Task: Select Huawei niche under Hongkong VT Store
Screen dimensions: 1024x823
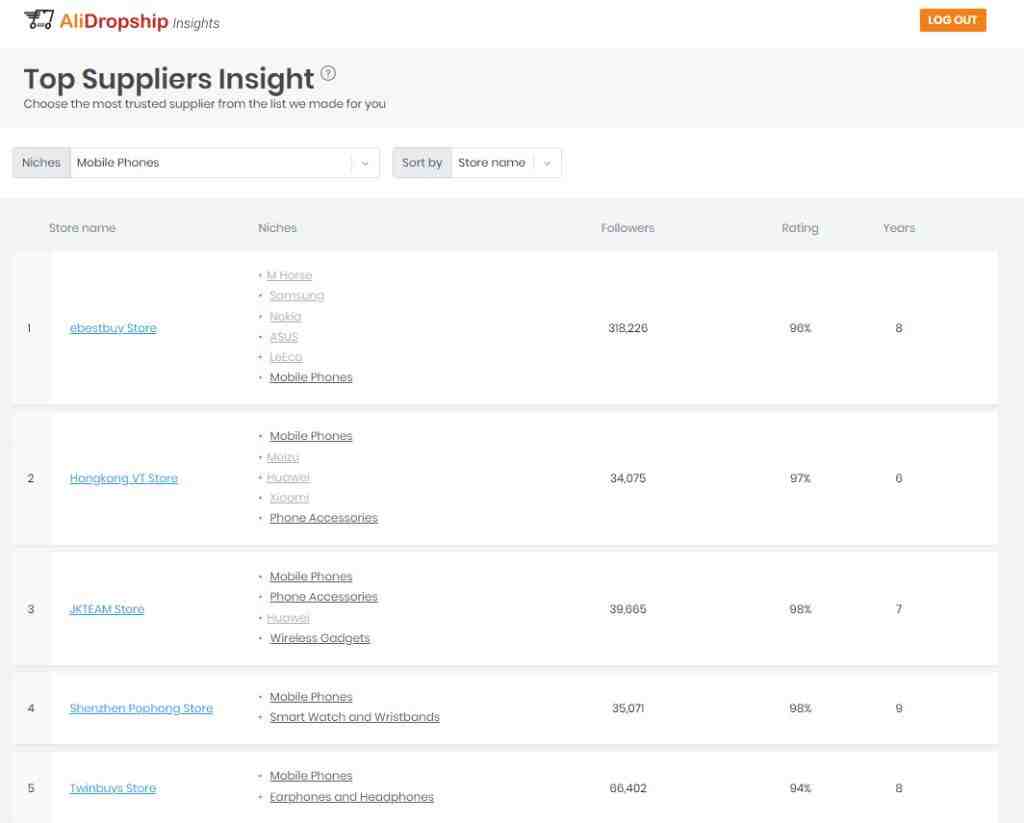Action: [288, 477]
